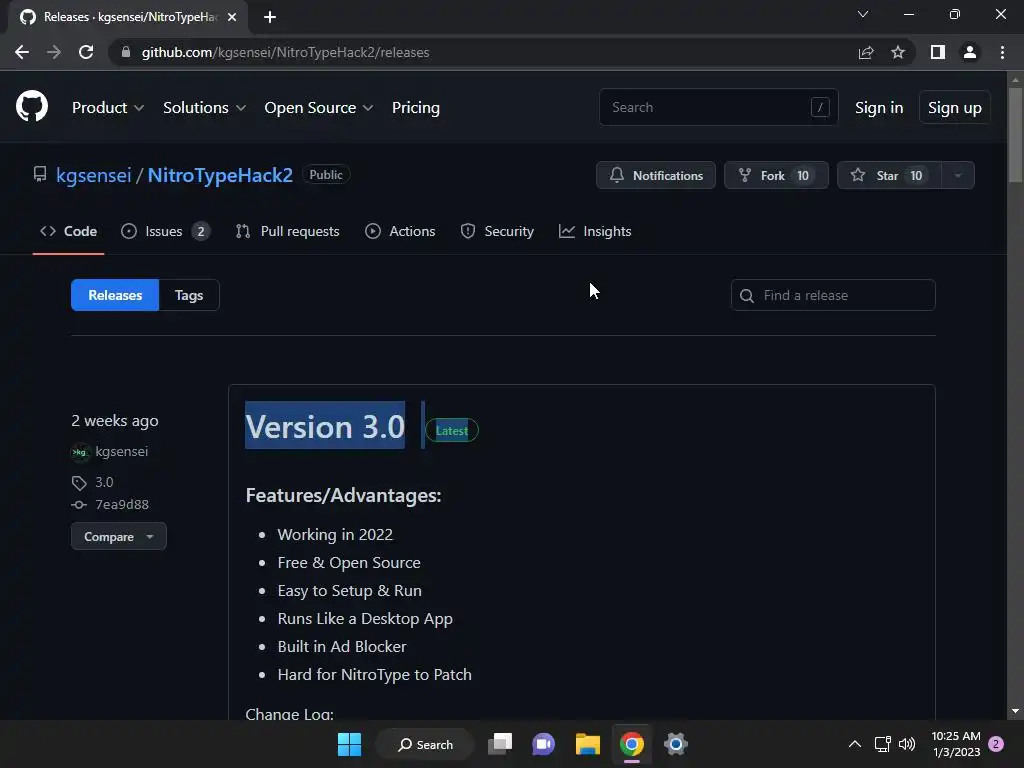Viewport: 1024px width, 768px height.
Task: Open the Chrome profile icon
Action: pyautogui.click(x=970, y=52)
